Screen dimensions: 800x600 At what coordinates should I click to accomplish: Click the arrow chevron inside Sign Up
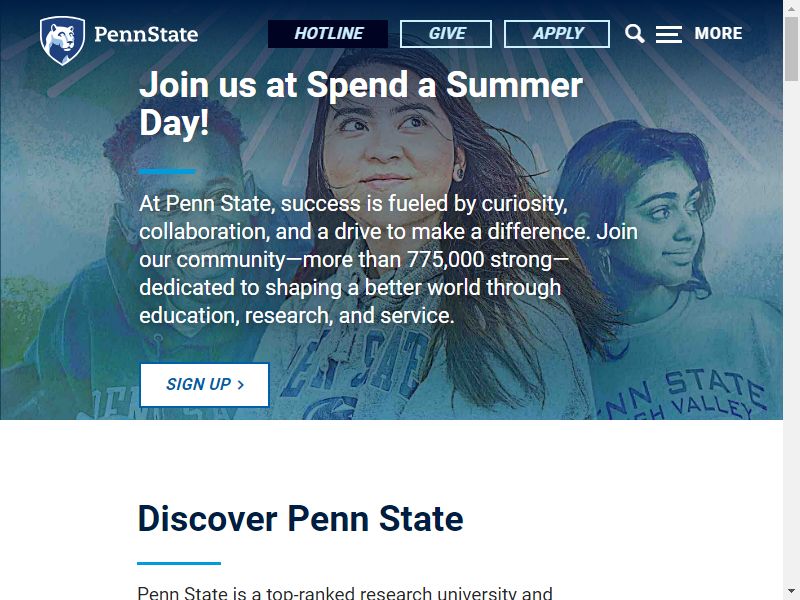click(x=241, y=385)
